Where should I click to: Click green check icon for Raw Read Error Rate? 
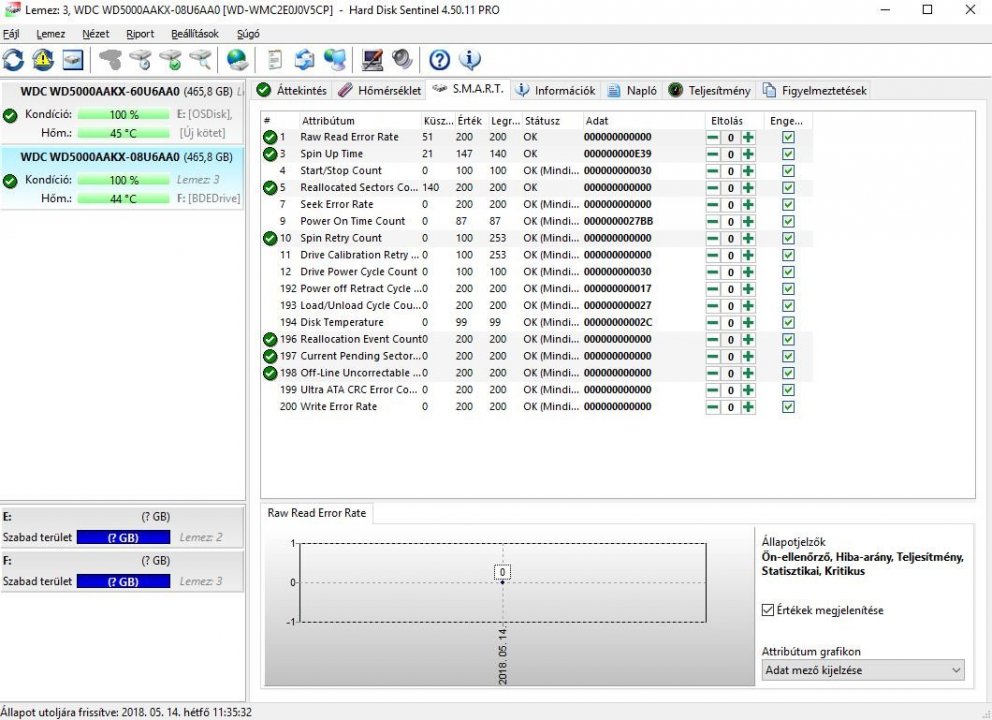point(270,137)
